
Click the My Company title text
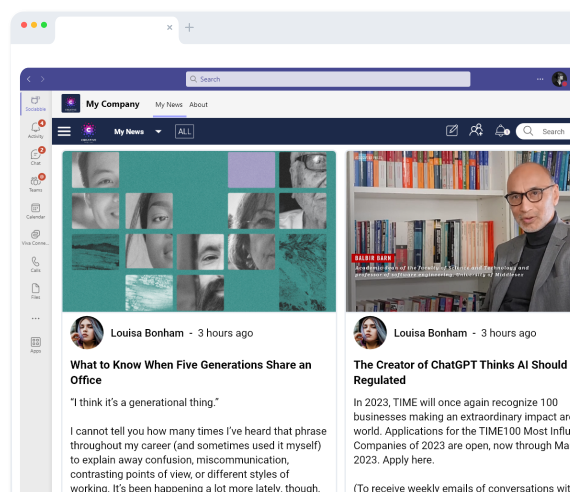[113, 104]
